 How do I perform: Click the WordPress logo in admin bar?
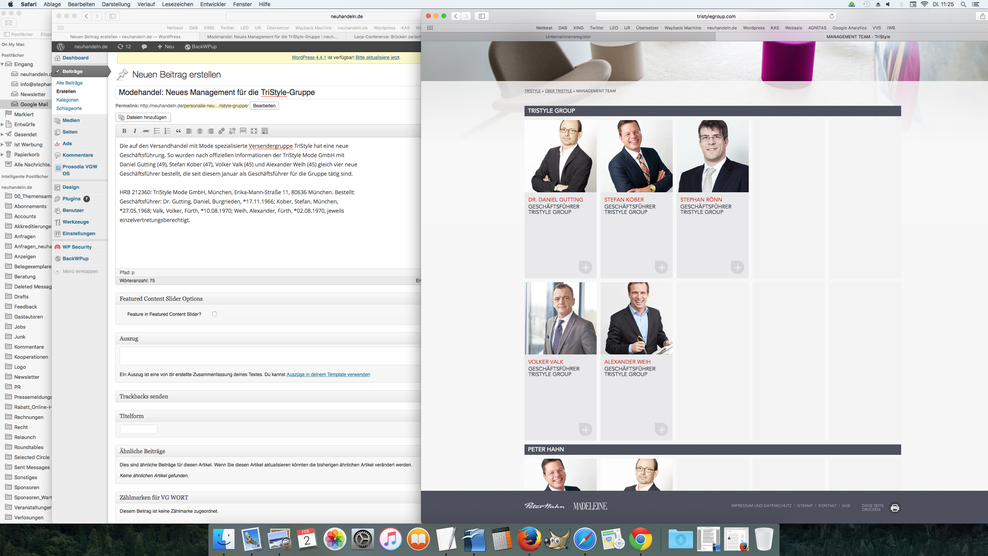click(60, 47)
